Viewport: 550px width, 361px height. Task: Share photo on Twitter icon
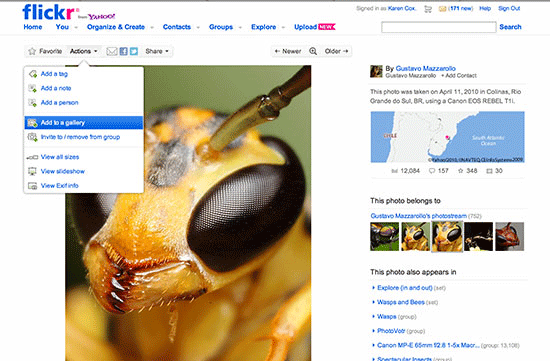(x=134, y=51)
